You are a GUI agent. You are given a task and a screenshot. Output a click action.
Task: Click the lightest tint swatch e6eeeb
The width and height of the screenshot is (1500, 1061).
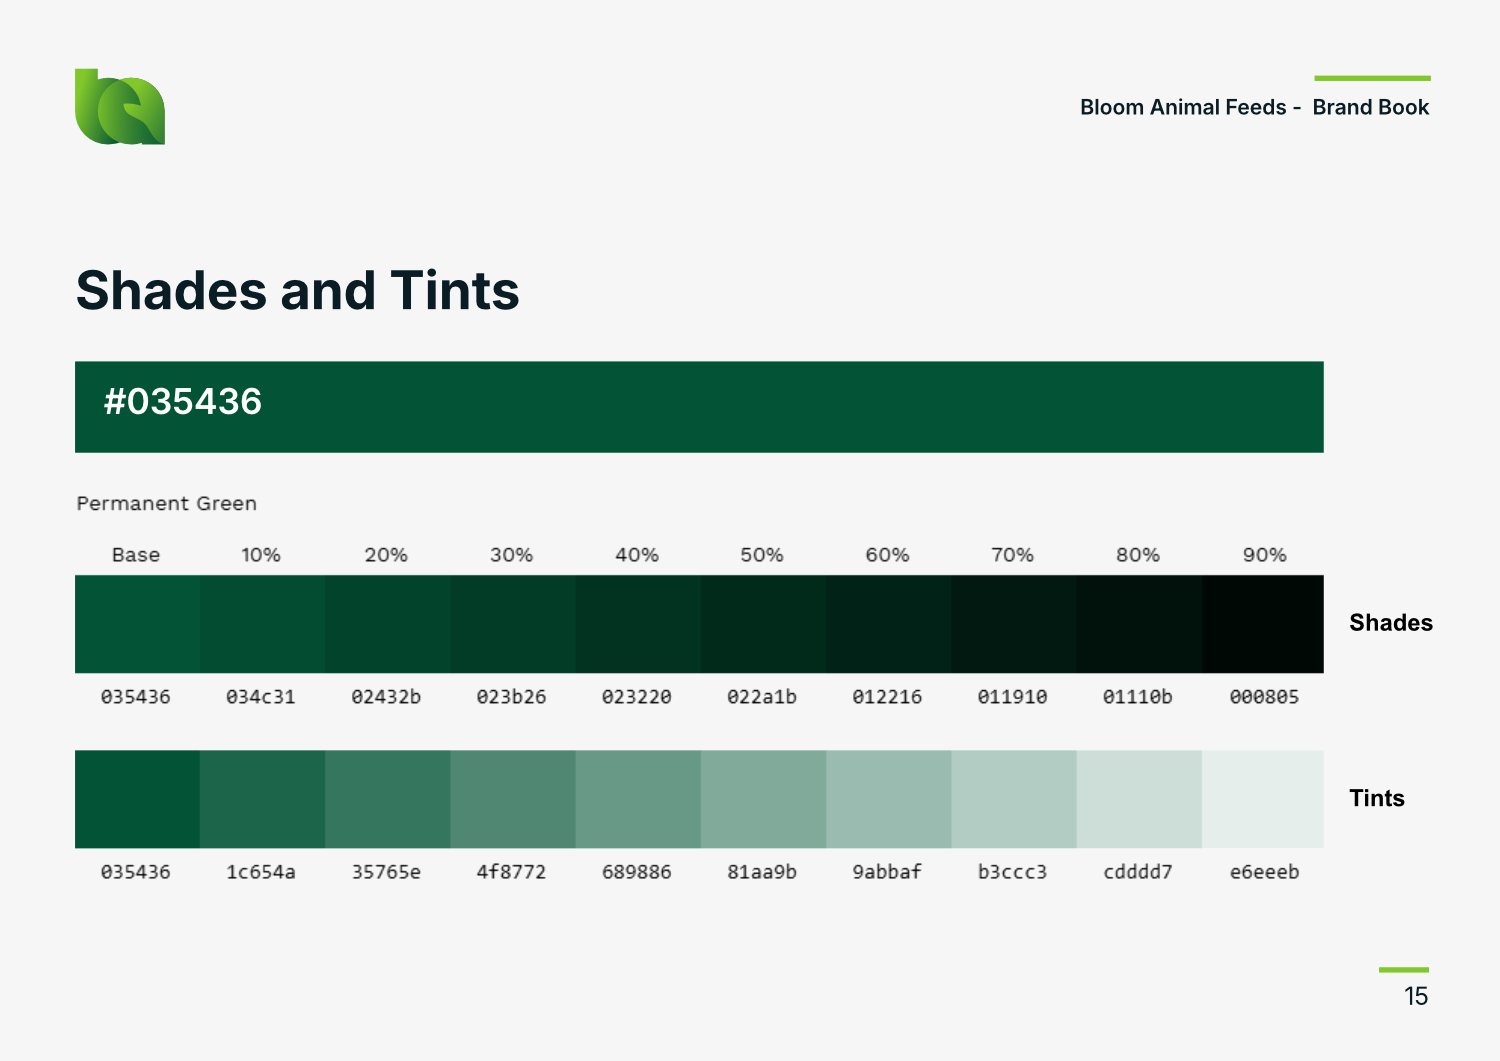click(x=1263, y=799)
